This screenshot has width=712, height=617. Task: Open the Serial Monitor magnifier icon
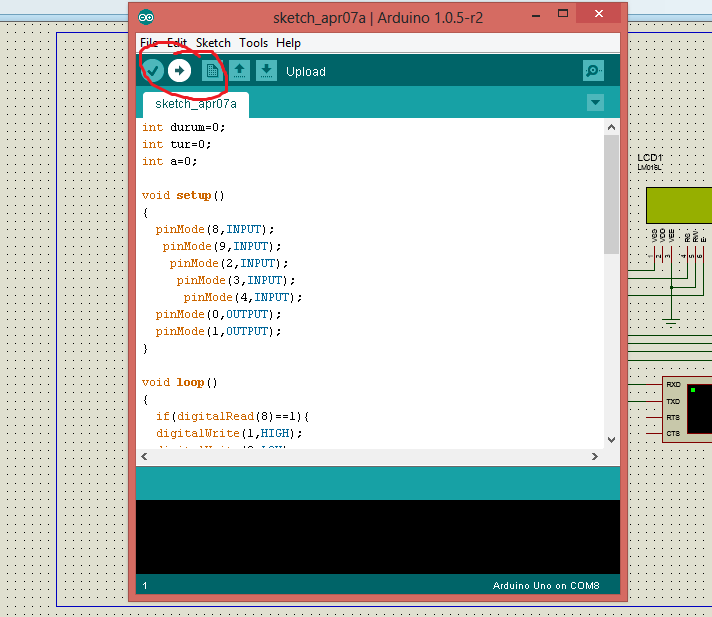pos(593,71)
